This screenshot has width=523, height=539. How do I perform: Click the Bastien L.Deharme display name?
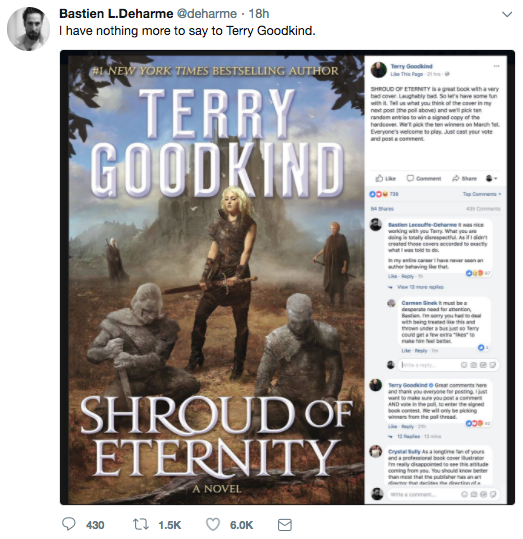click(x=116, y=14)
